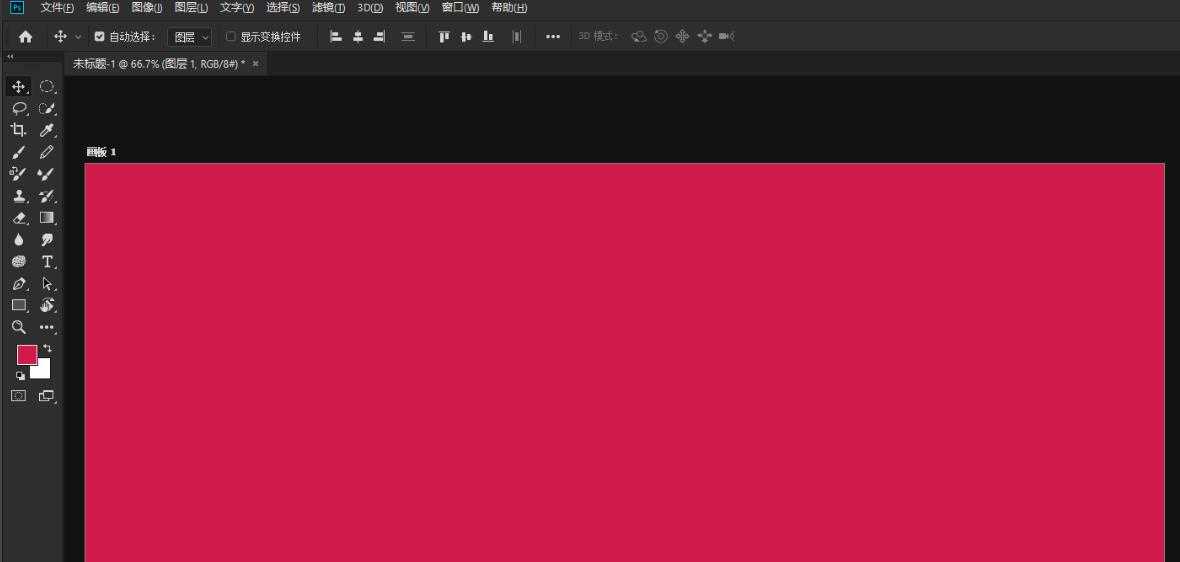Image resolution: width=1180 pixels, height=562 pixels.
Task: Select the Zoom tool
Action: (x=18, y=327)
